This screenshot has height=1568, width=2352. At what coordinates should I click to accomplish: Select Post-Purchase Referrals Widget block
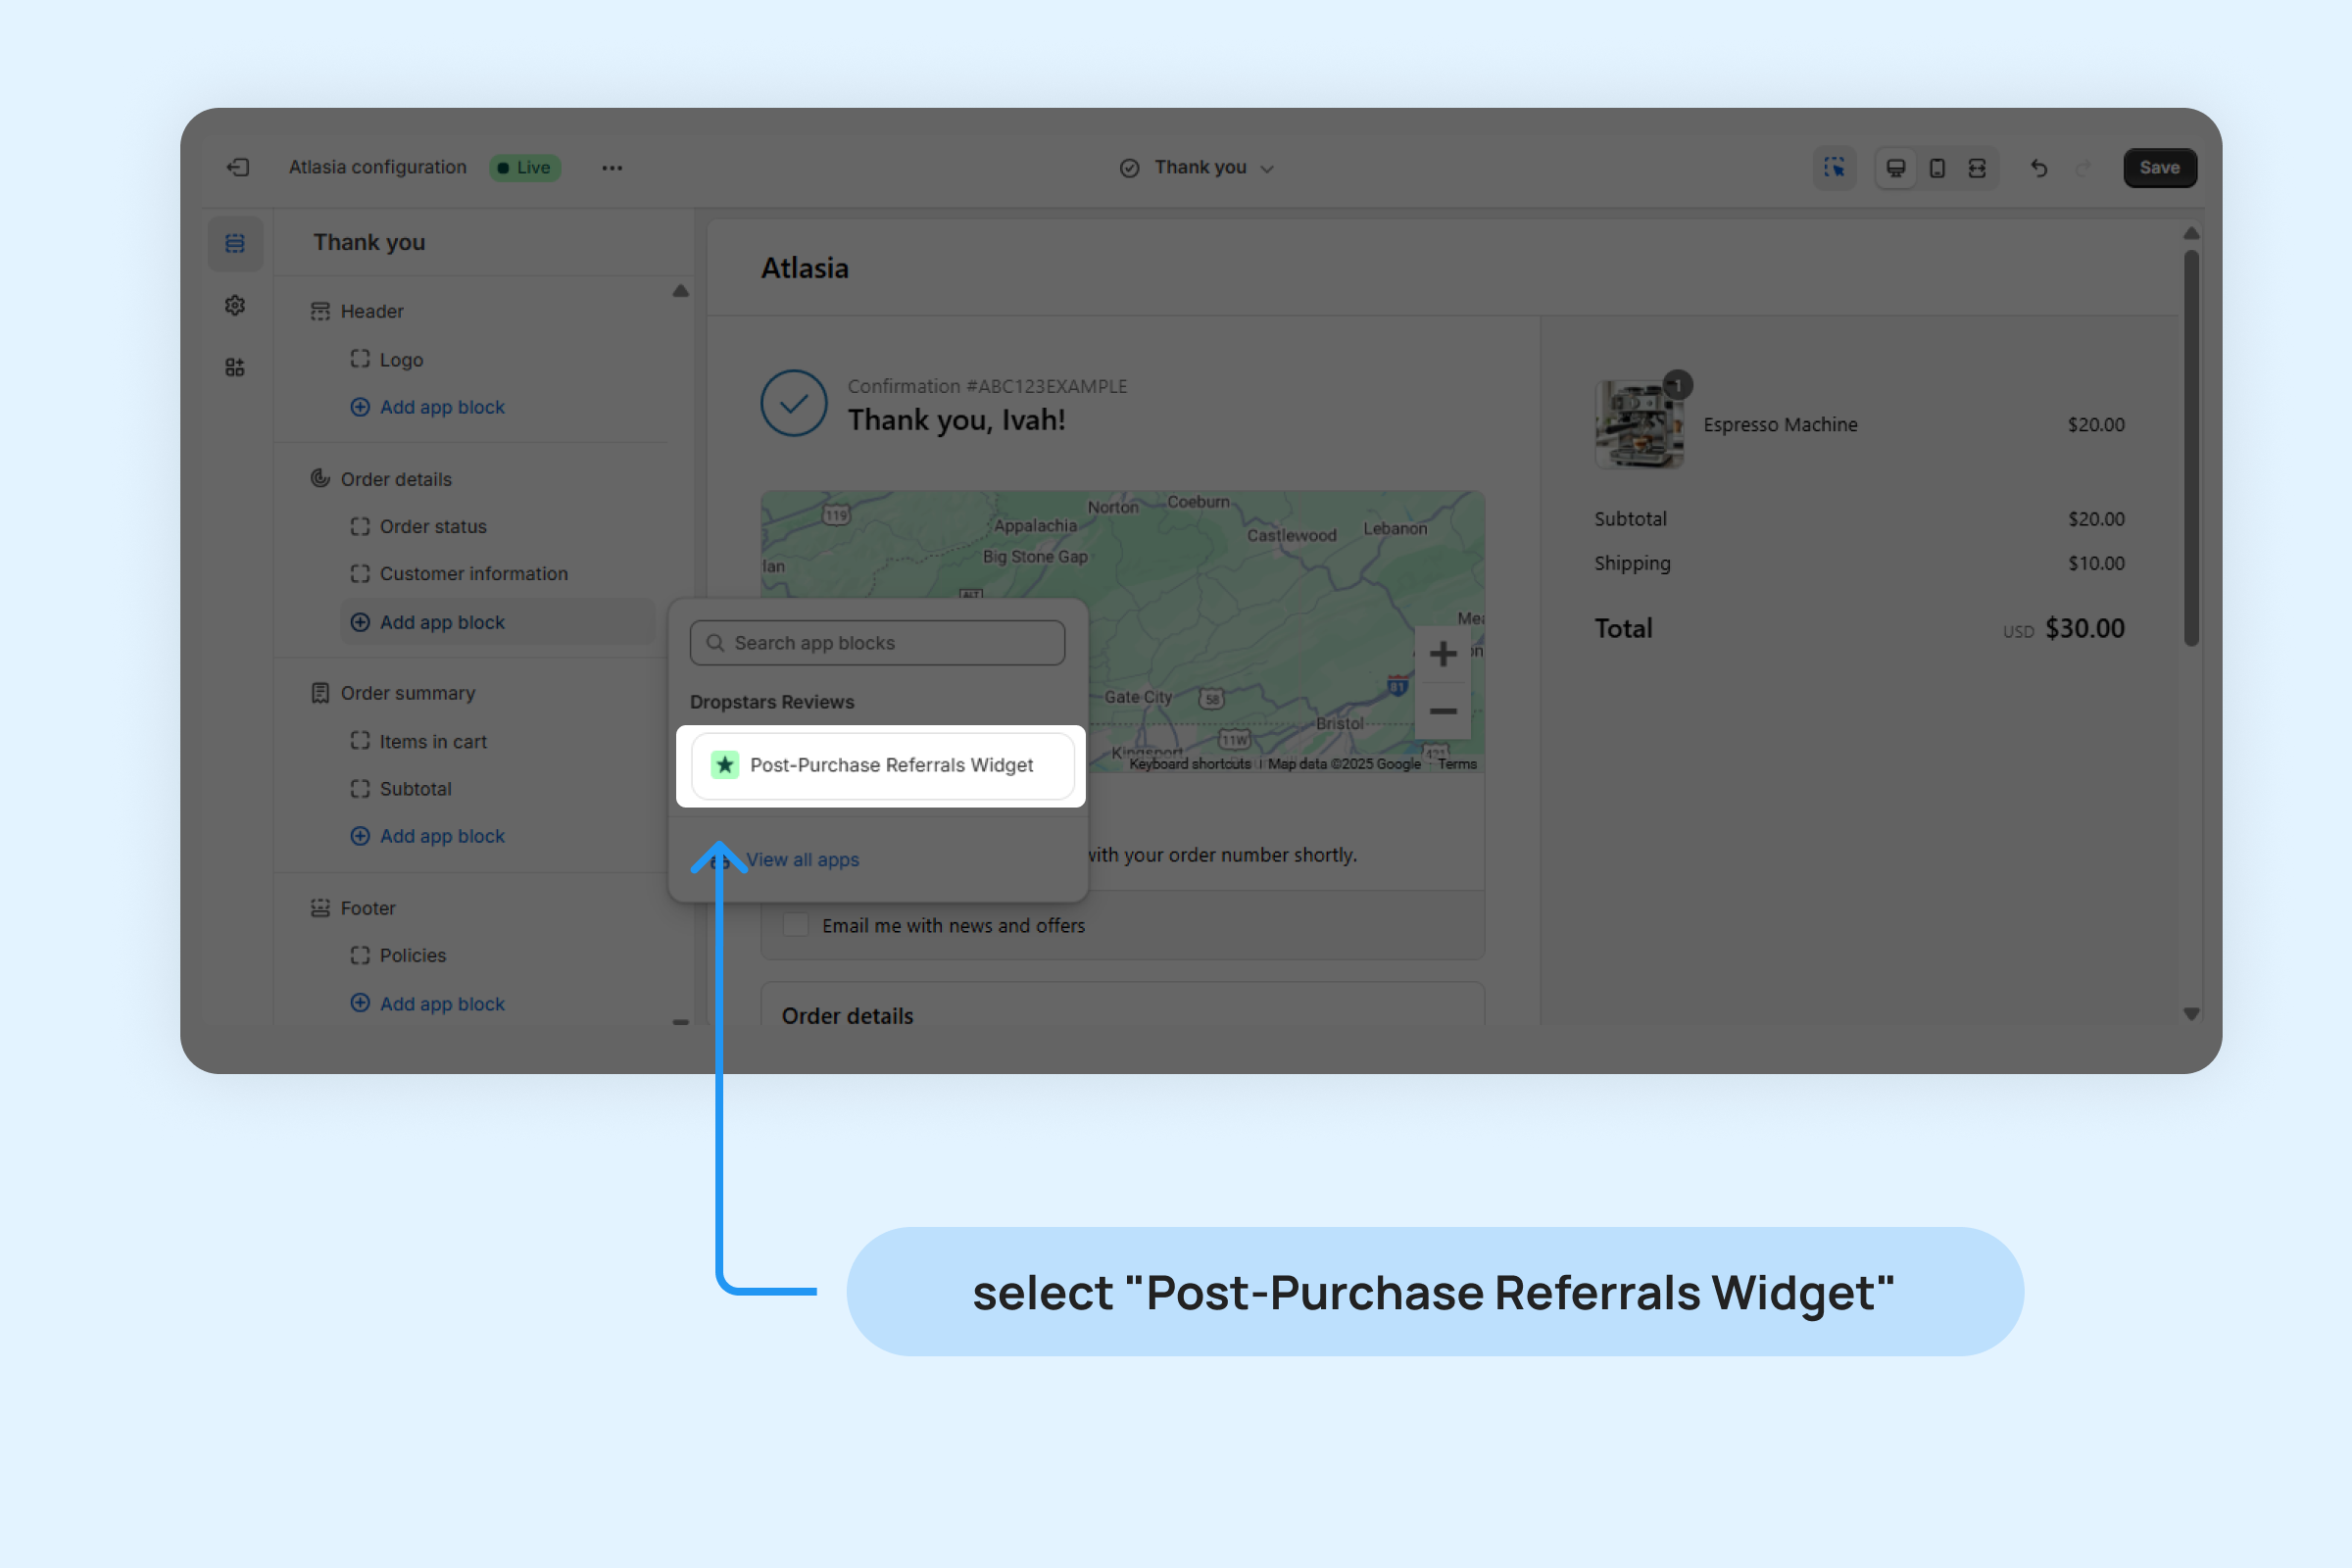pos(882,765)
